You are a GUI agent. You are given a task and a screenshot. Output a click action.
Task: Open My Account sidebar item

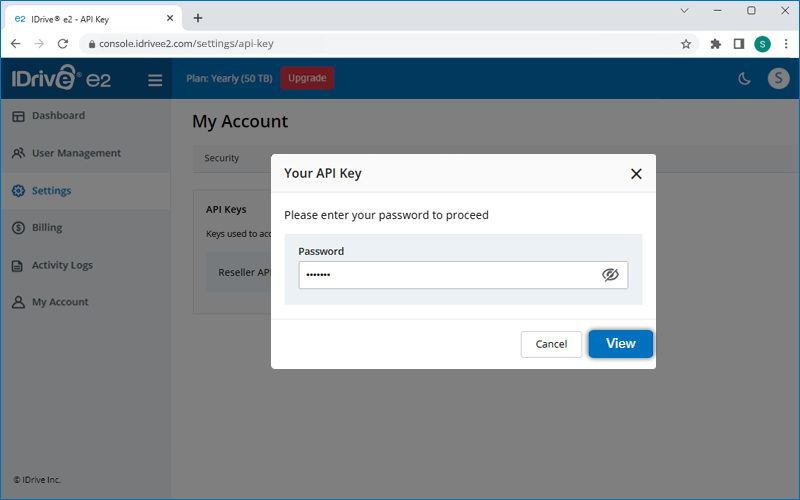[60, 302]
